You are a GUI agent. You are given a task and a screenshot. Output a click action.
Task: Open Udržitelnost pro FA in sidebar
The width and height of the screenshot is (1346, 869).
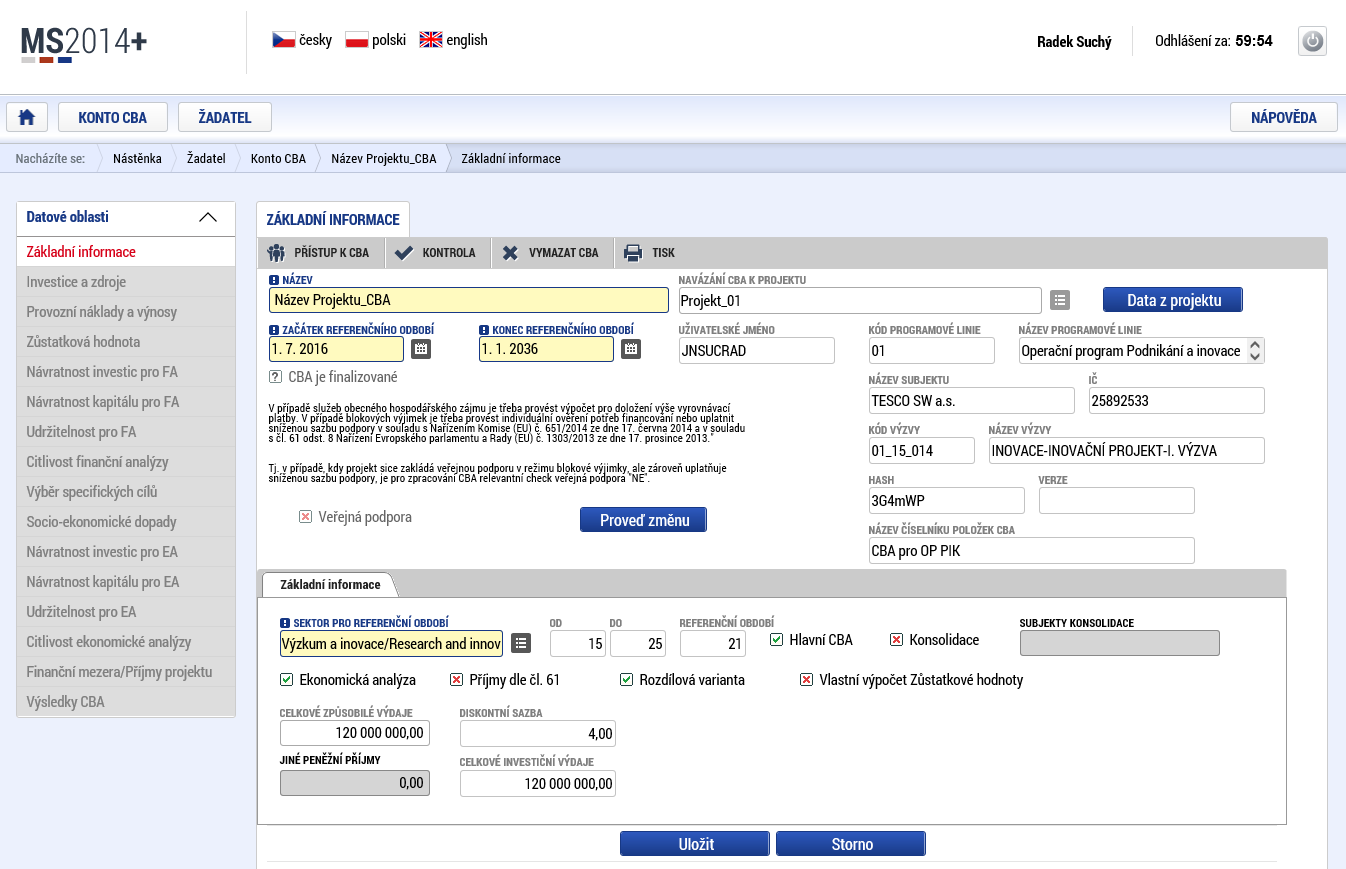(x=126, y=432)
